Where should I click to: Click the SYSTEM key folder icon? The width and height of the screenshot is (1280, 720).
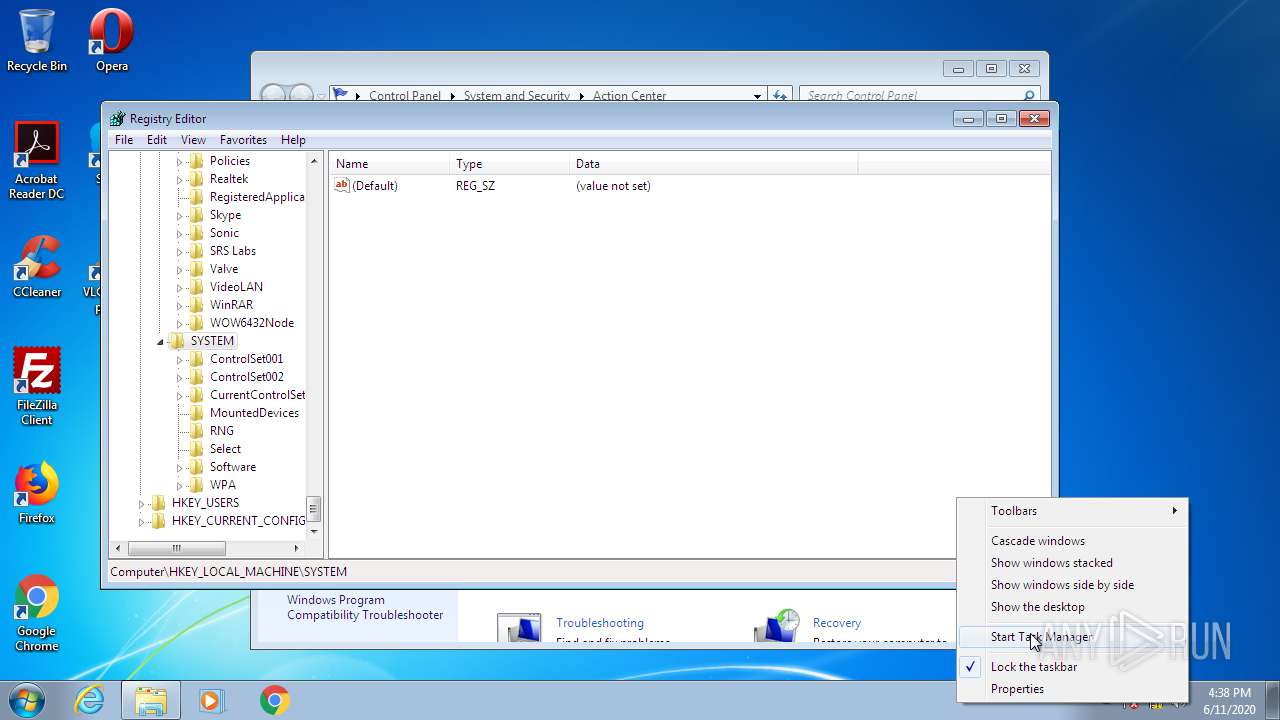point(177,341)
